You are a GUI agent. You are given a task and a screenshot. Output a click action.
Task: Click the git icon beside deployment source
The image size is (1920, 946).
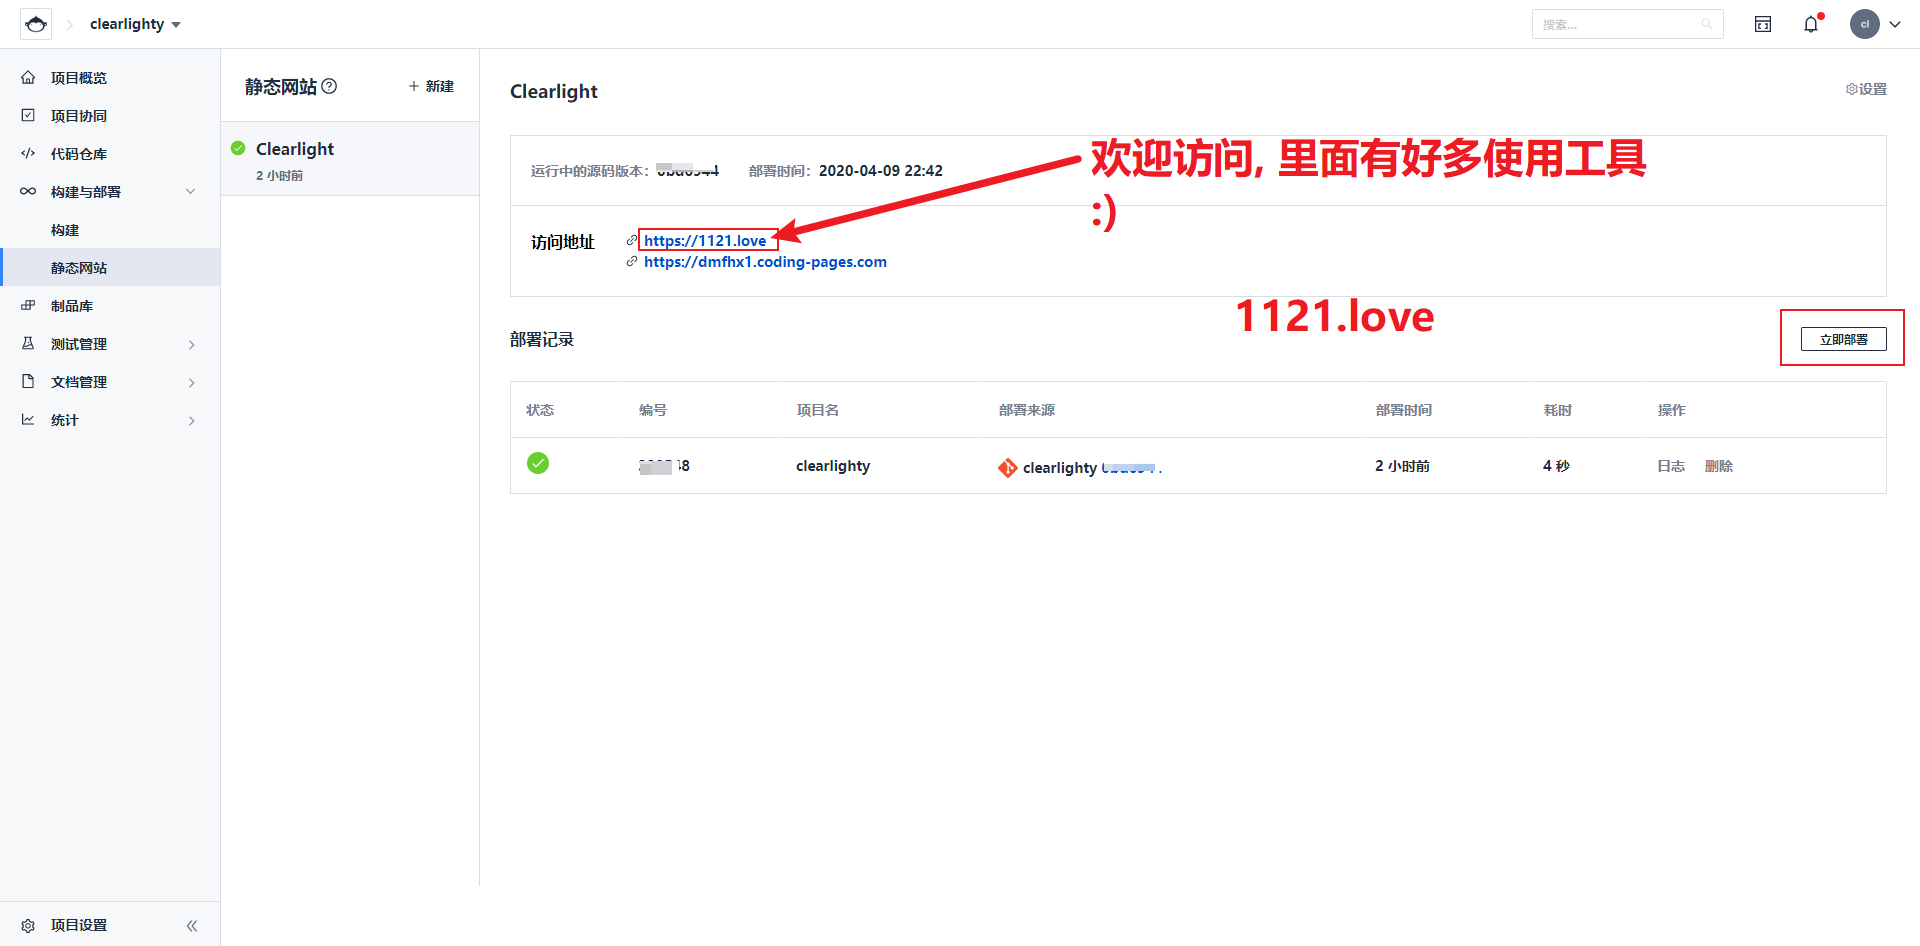click(x=1007, y=467)
